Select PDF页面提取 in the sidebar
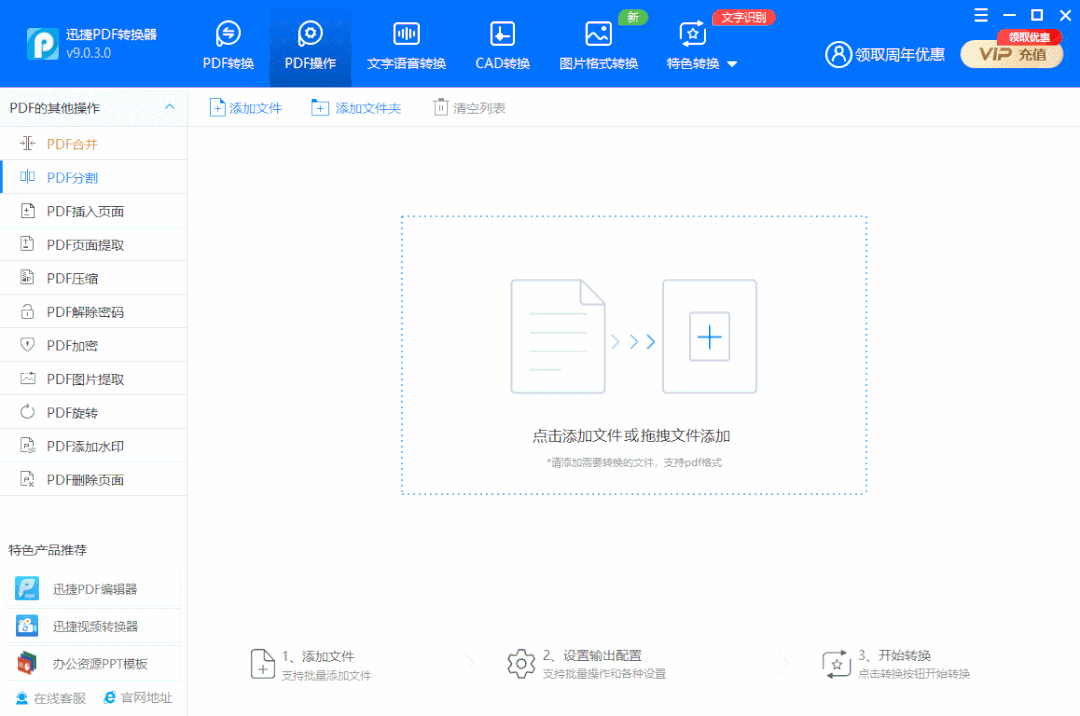 pos(94,244)
